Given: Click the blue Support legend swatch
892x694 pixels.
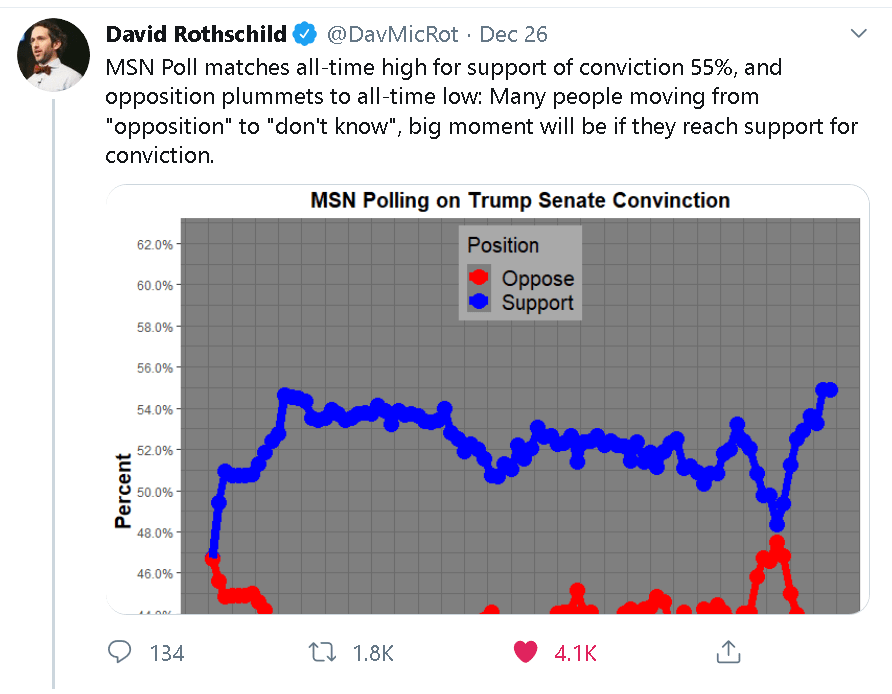Looking at the screenshot, I should (x=480, y=302).
